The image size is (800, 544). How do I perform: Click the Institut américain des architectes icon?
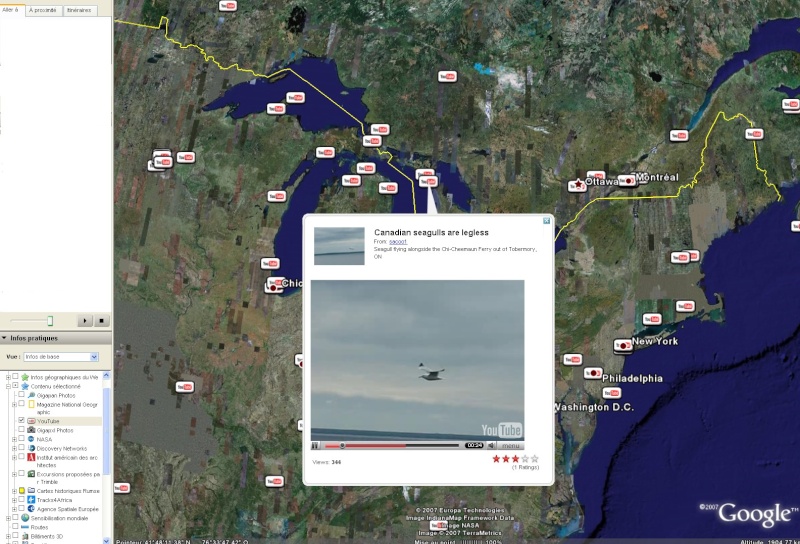tap(31, 457)
